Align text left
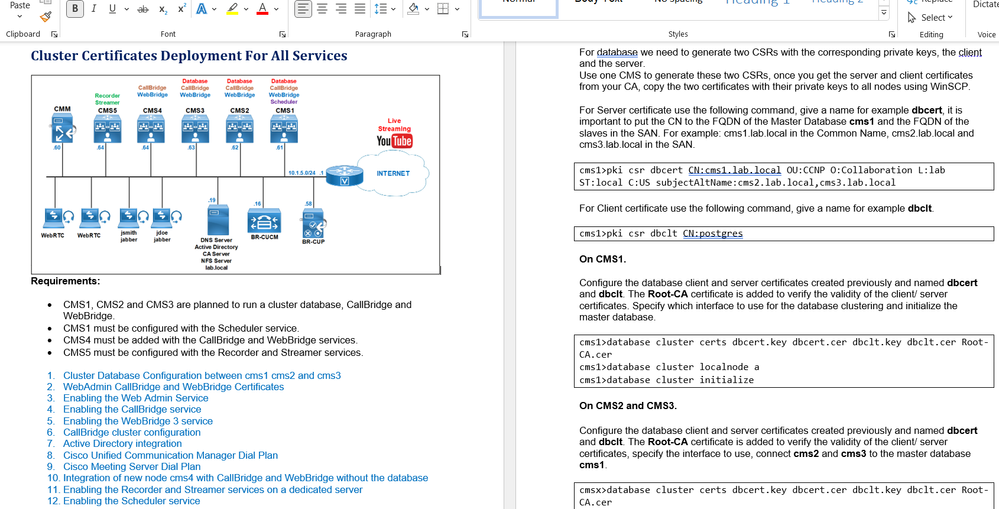This screenshot has width=999, height=509. pyautogui.click(x=303, y=9)
